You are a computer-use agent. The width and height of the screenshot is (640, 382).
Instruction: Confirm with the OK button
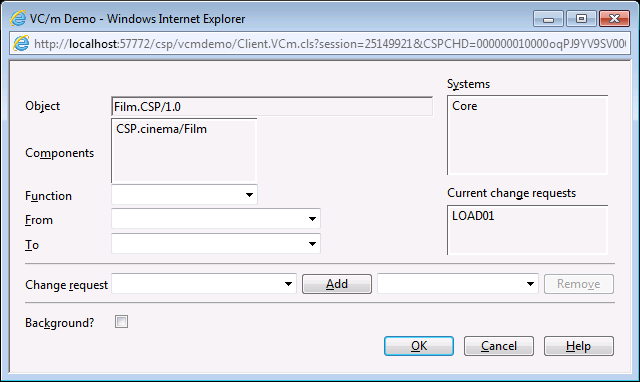419,346
